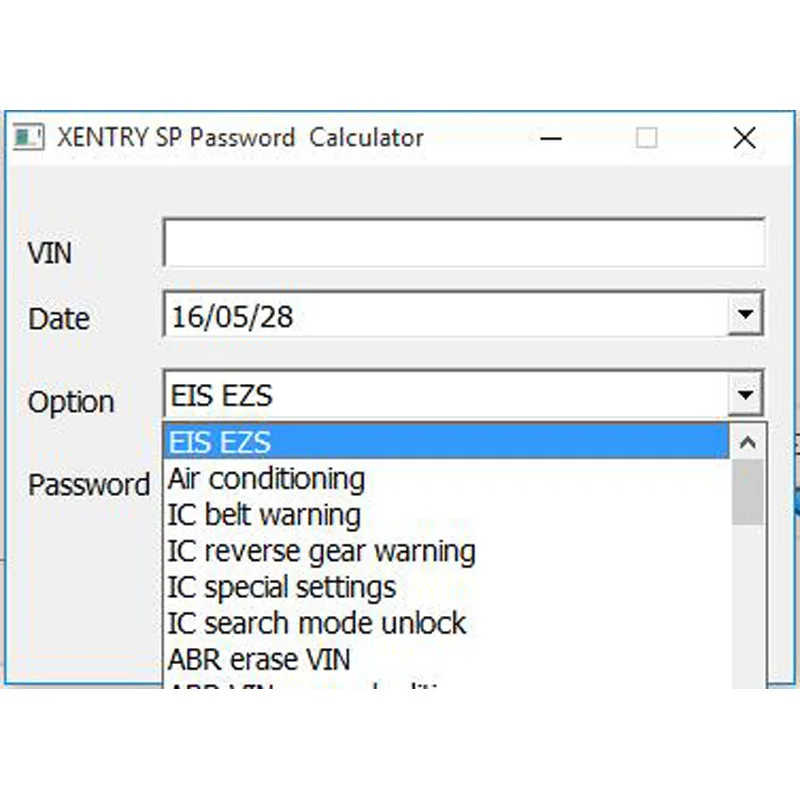Choose IC search mode unlock

coord(446,623)
